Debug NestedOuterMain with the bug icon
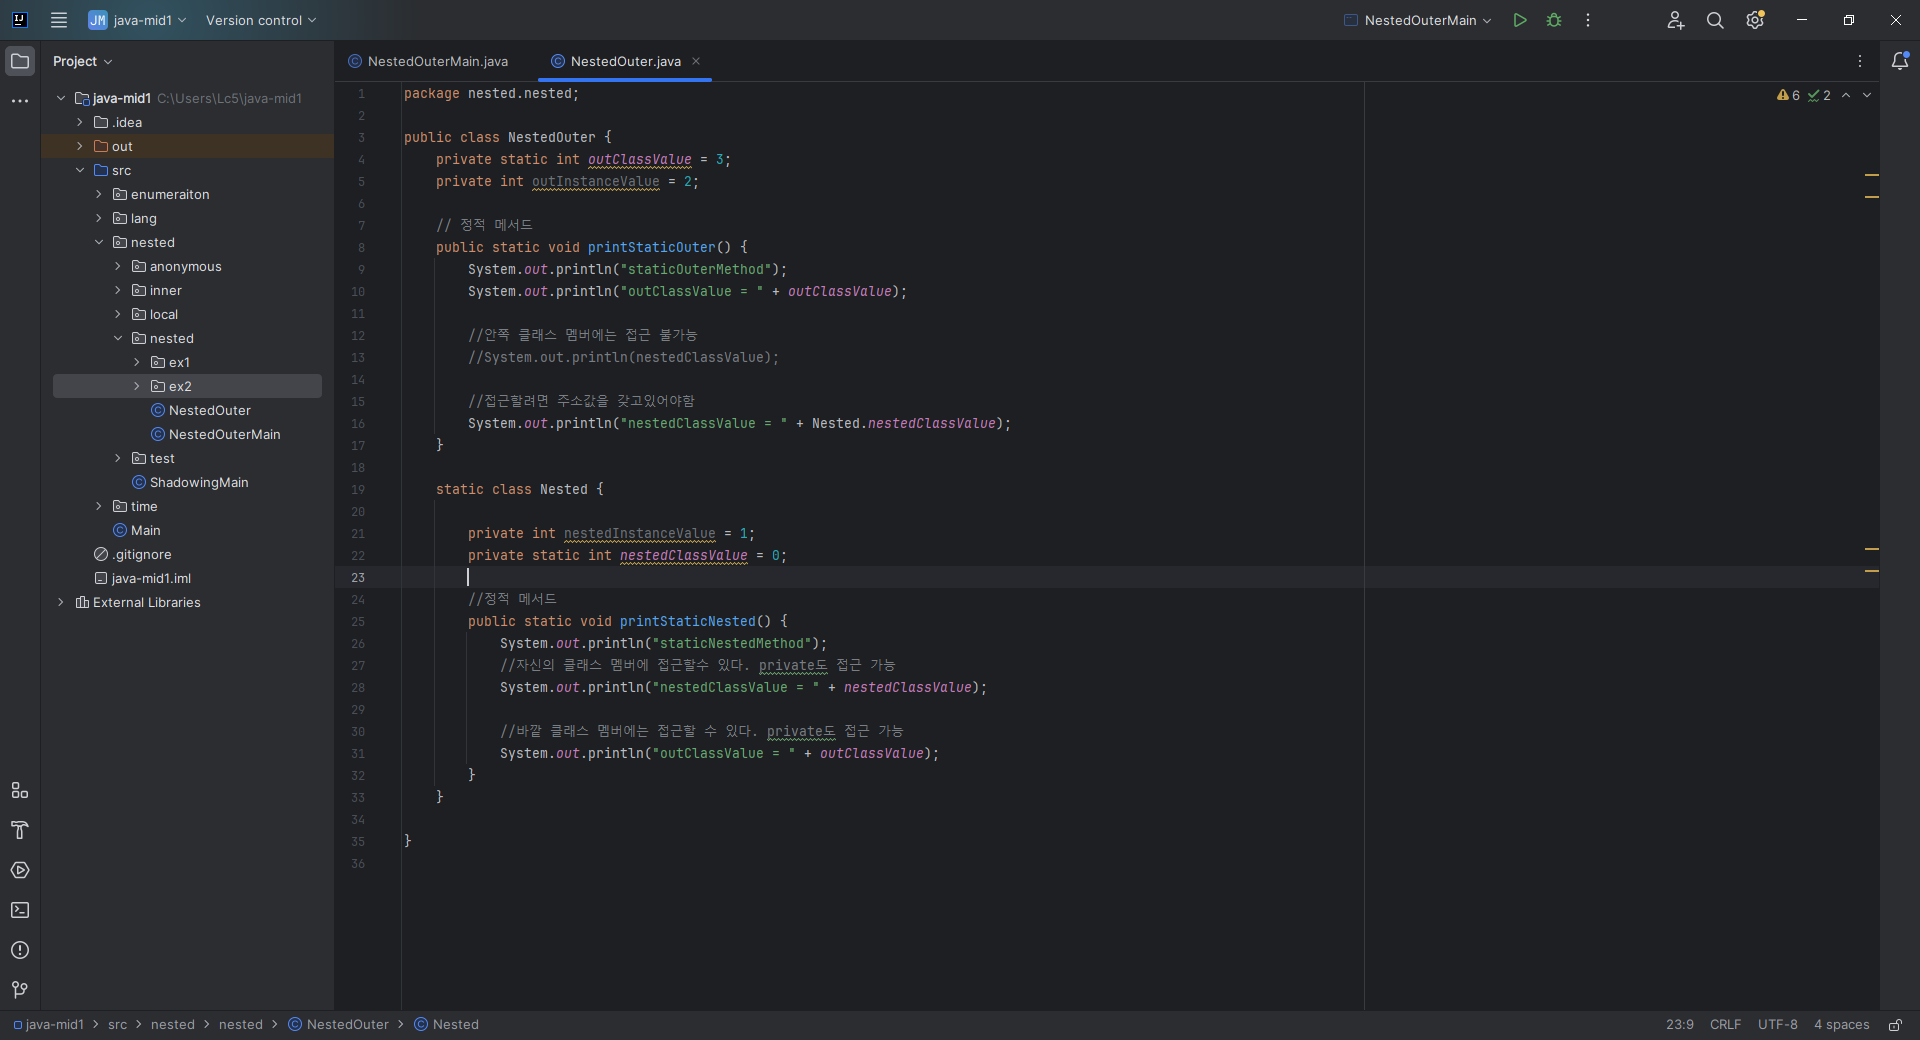This screenshot has width=1920, height=1040. click(1554, 20)
